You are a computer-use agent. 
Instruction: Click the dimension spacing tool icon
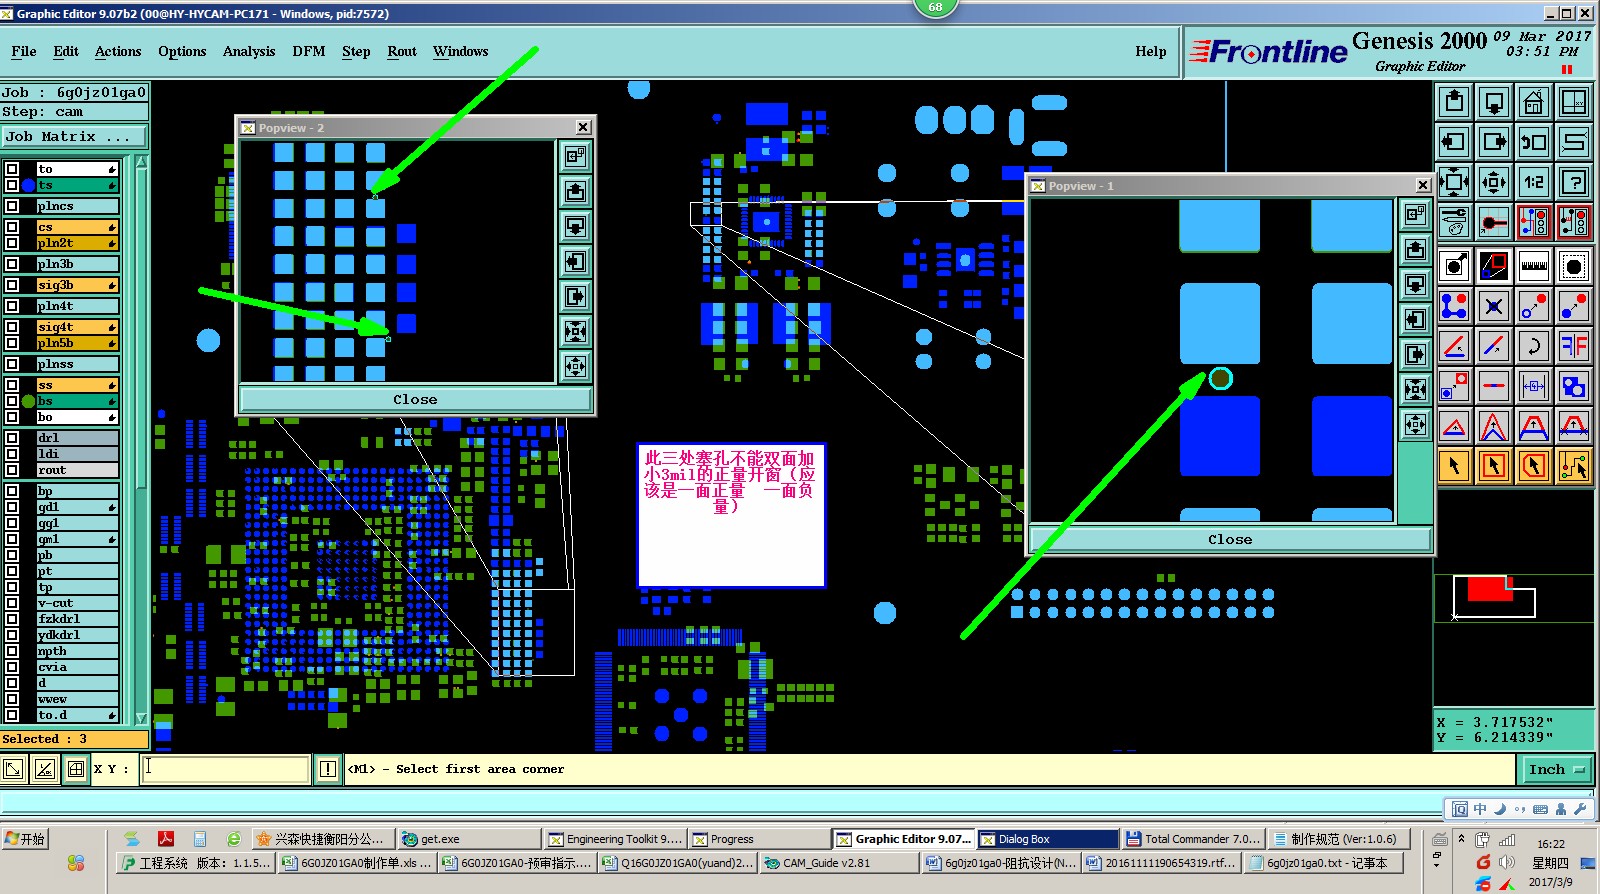1534,386
